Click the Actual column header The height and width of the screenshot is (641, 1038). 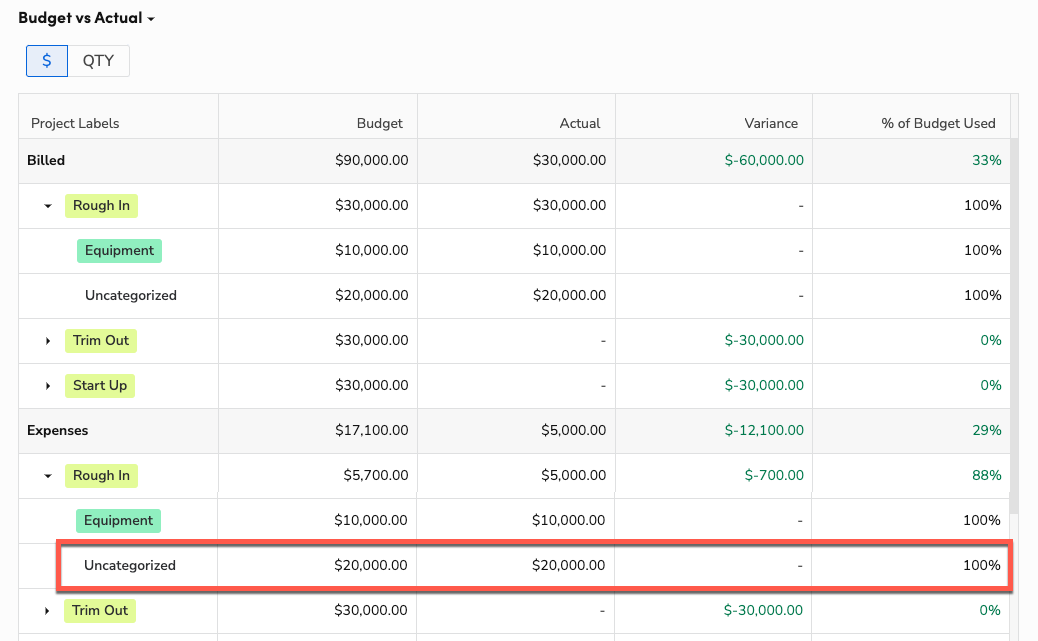coord(580,123)
